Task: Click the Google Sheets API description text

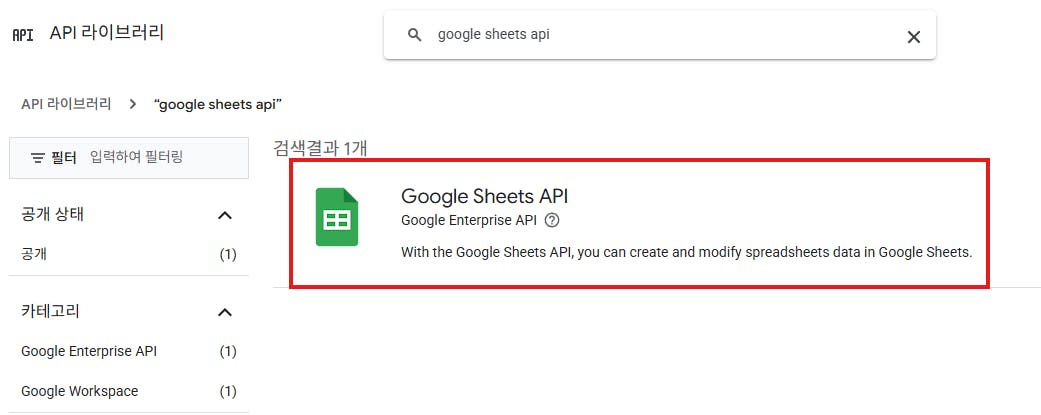Action: pos(686,253)
